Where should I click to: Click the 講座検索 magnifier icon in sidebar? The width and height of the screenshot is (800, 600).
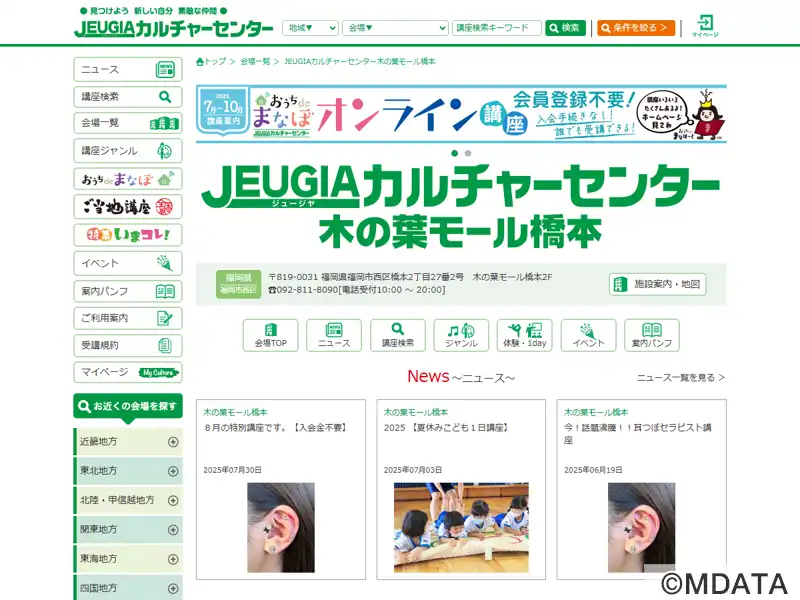point(165,96)
